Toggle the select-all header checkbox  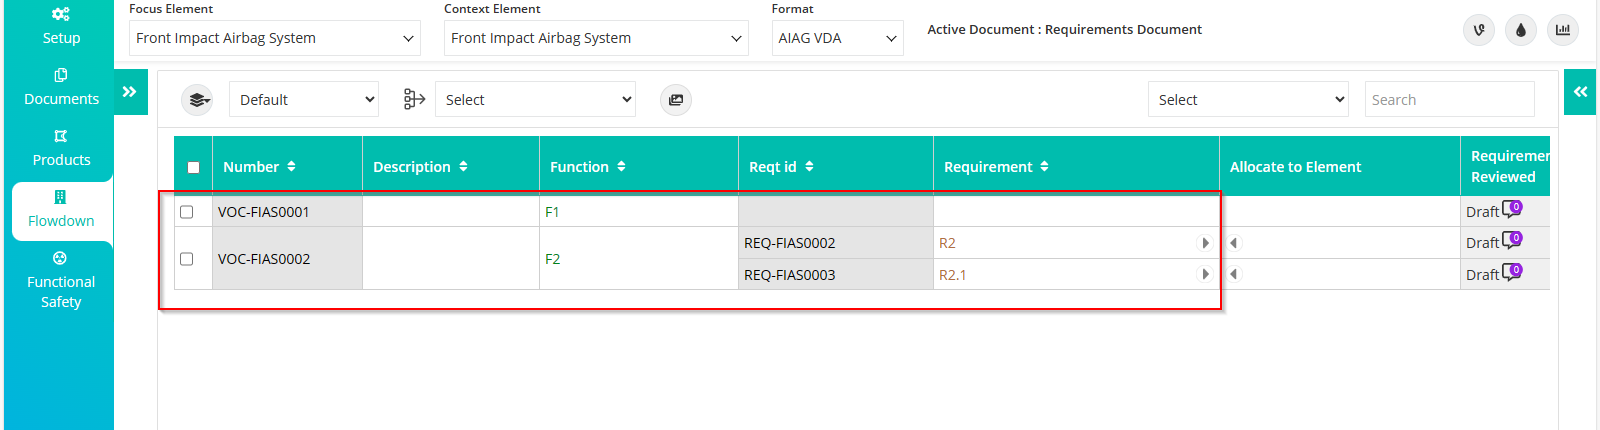[194, 167]
